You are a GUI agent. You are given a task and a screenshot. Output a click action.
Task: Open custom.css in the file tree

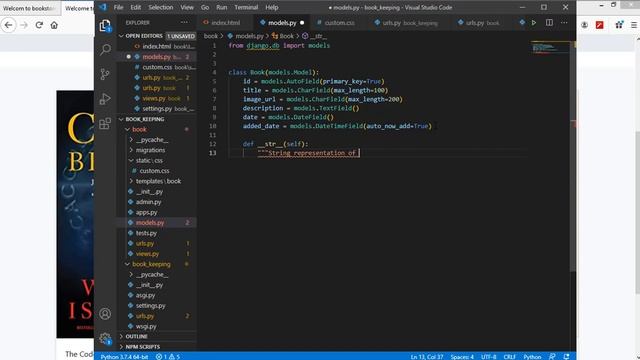click(156, 171)
